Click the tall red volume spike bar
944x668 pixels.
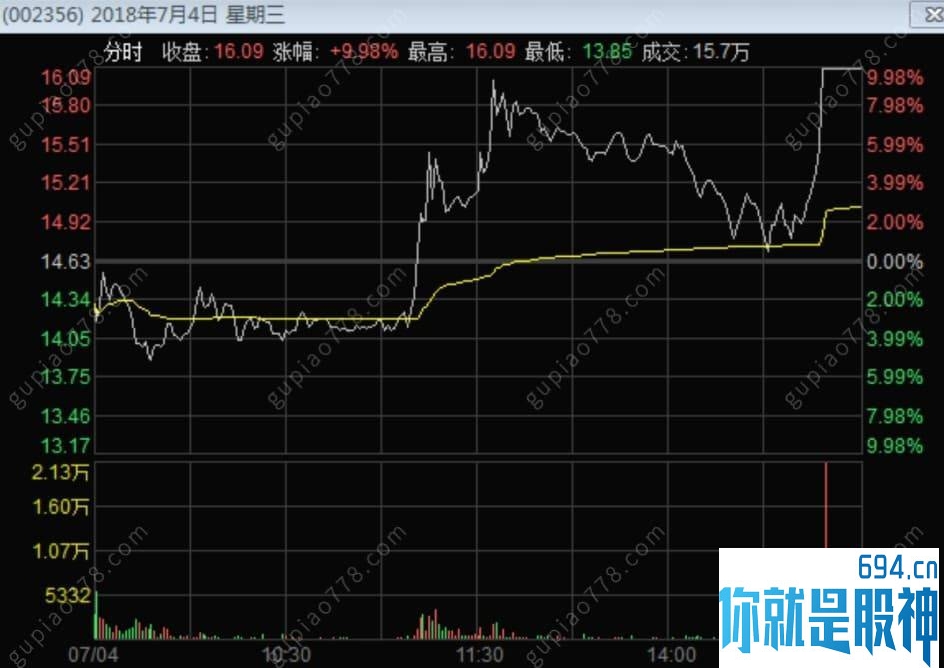825,506
